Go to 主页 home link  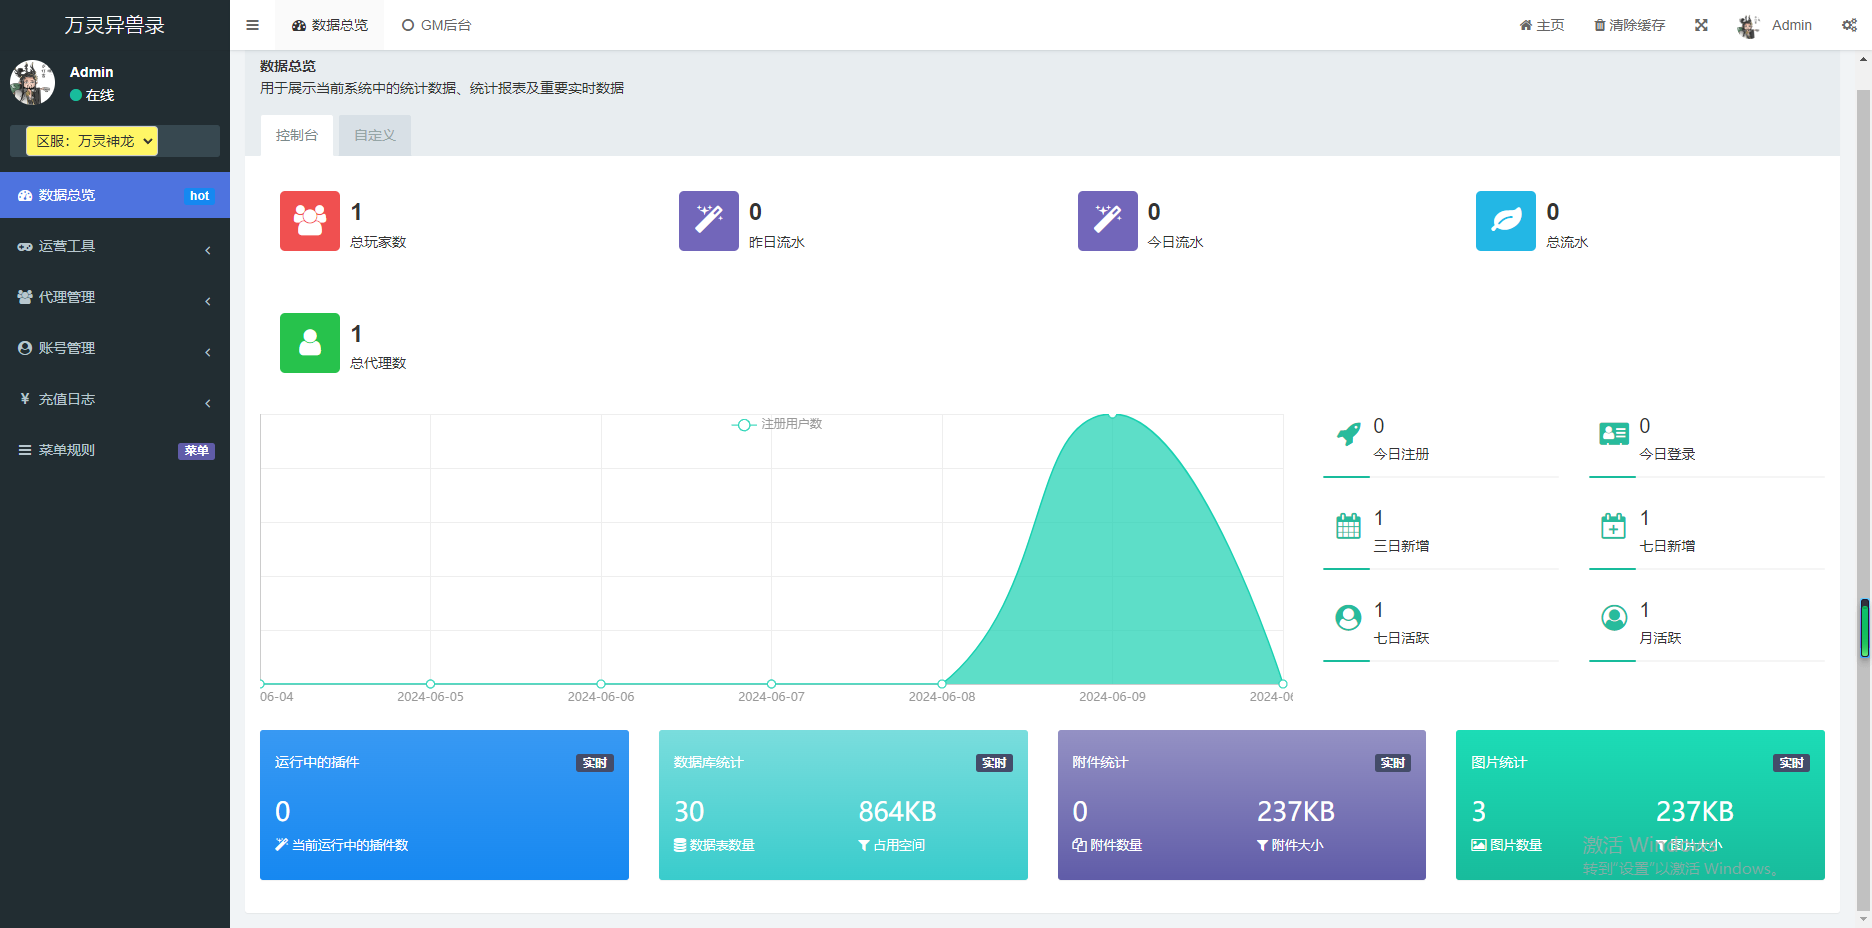pos(1541,25)
